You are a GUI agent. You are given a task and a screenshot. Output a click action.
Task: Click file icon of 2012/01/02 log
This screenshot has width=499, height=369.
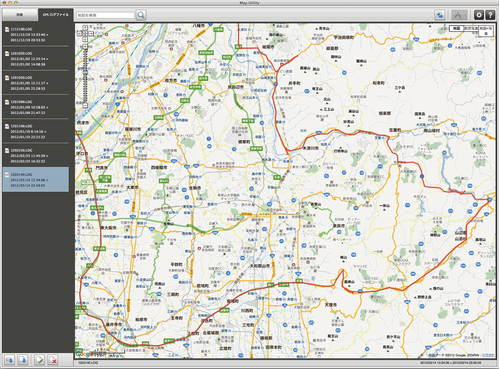pyautogui.click(x=7, y=54)
